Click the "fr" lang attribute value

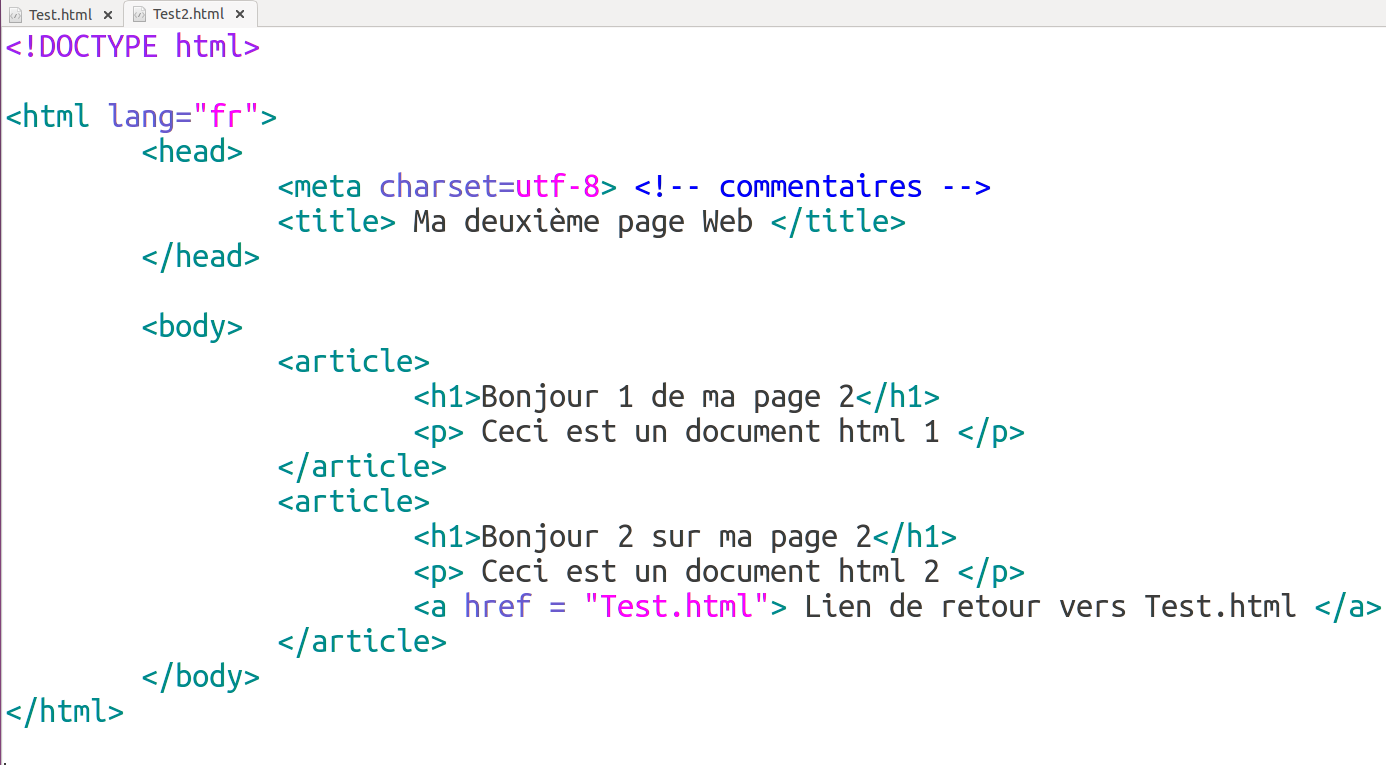tap(226, 117)
